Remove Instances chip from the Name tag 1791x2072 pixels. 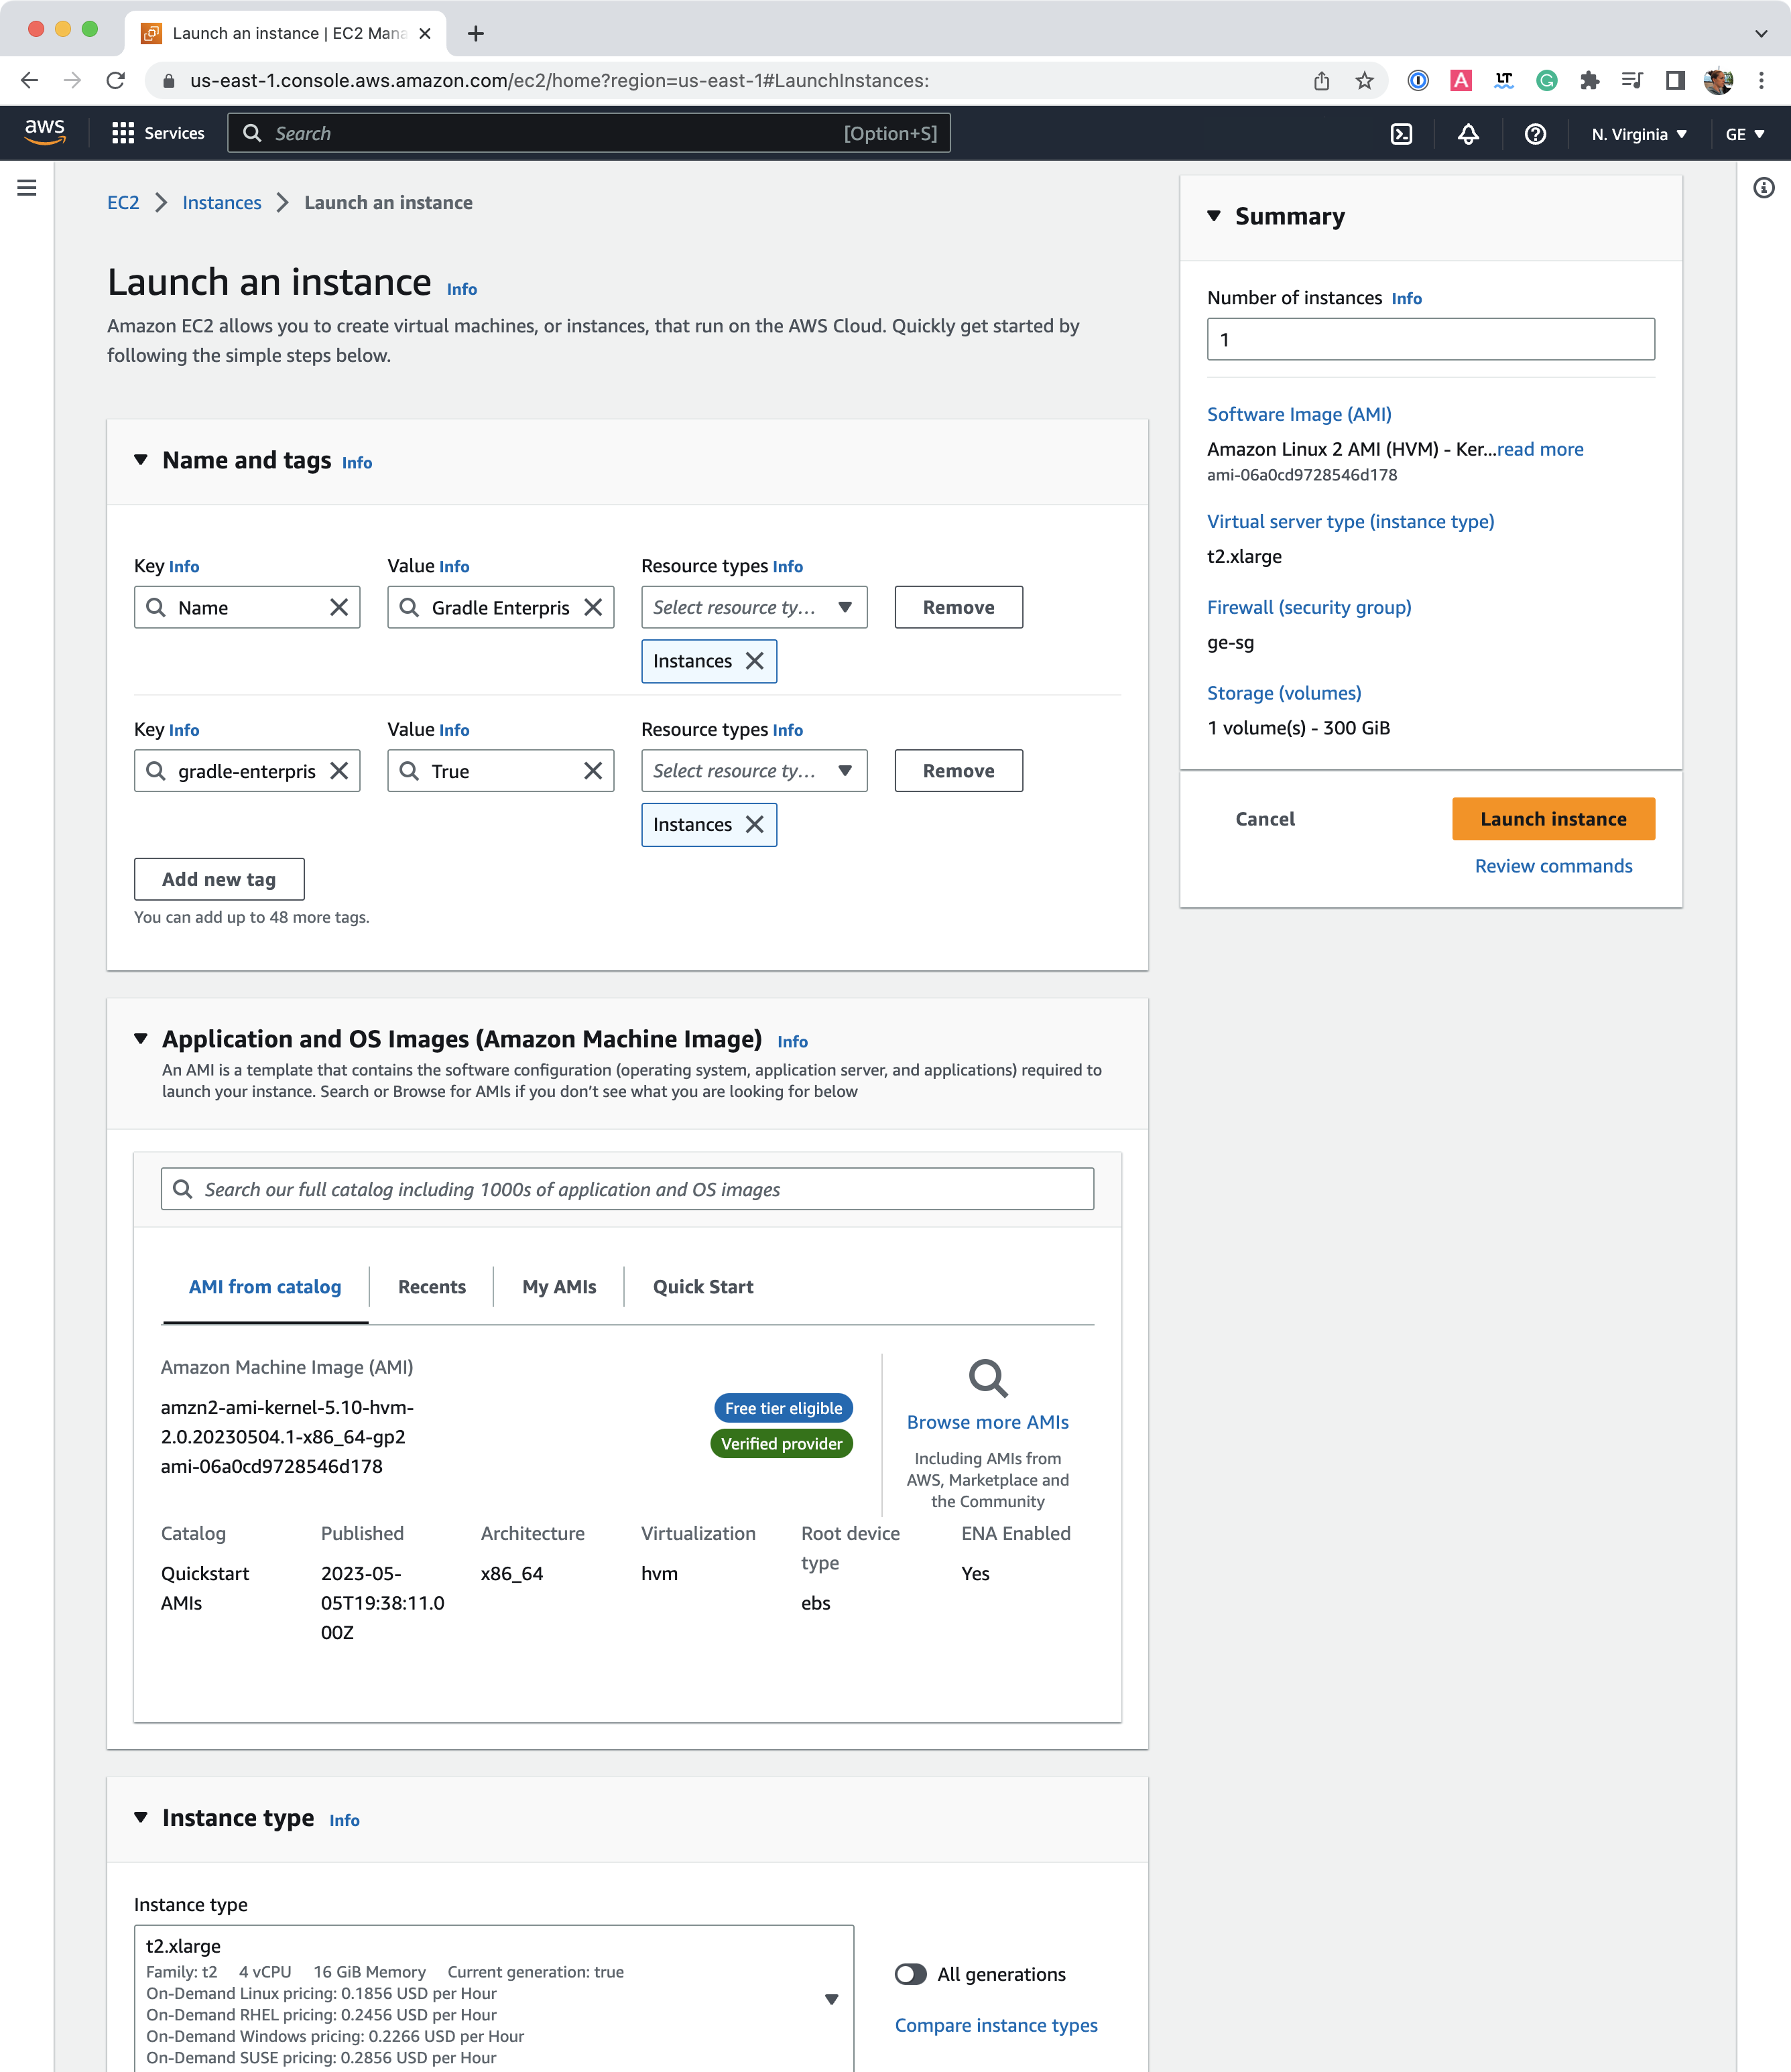click(x=755, y=661)
